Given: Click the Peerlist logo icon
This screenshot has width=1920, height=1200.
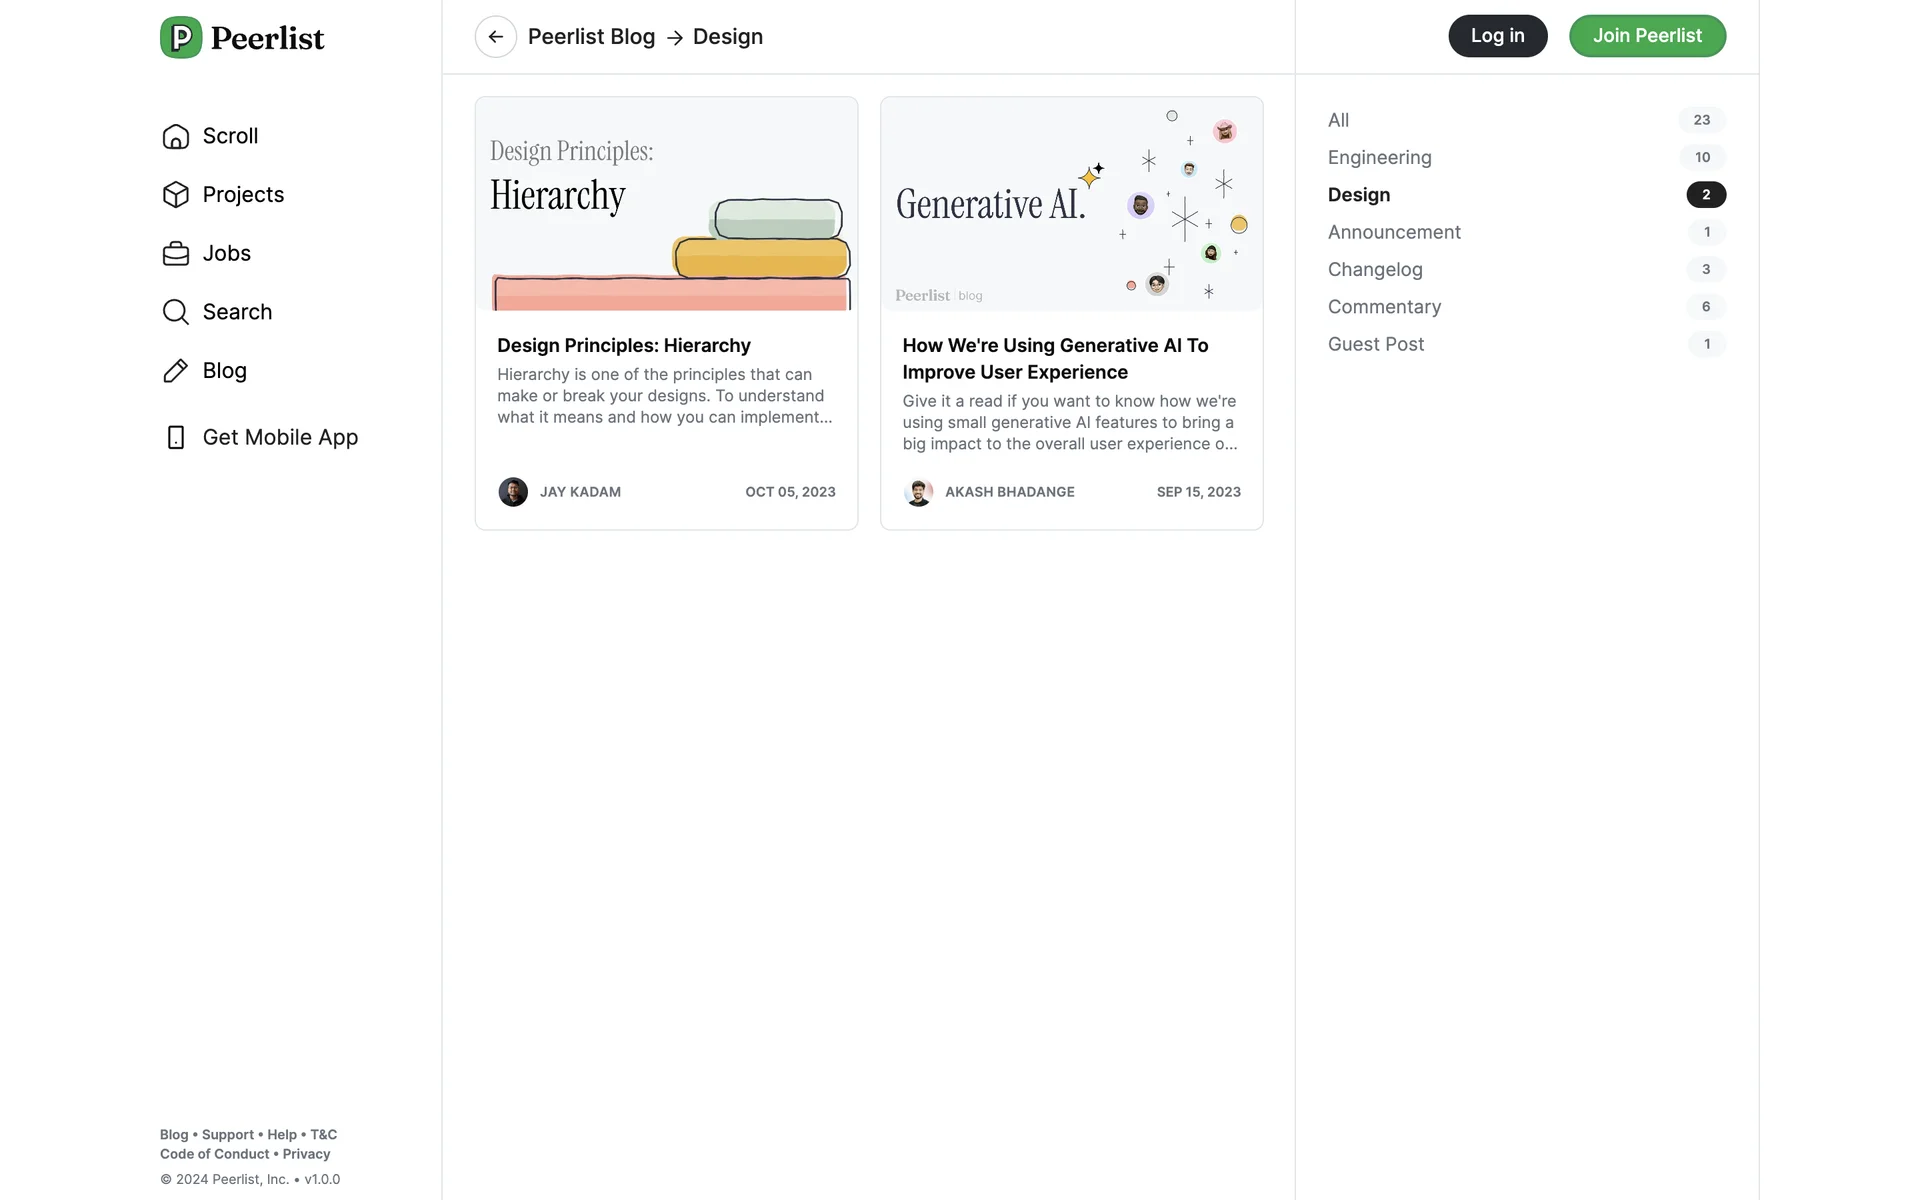Looking at the screenshot, I should [x=181, y=38].
